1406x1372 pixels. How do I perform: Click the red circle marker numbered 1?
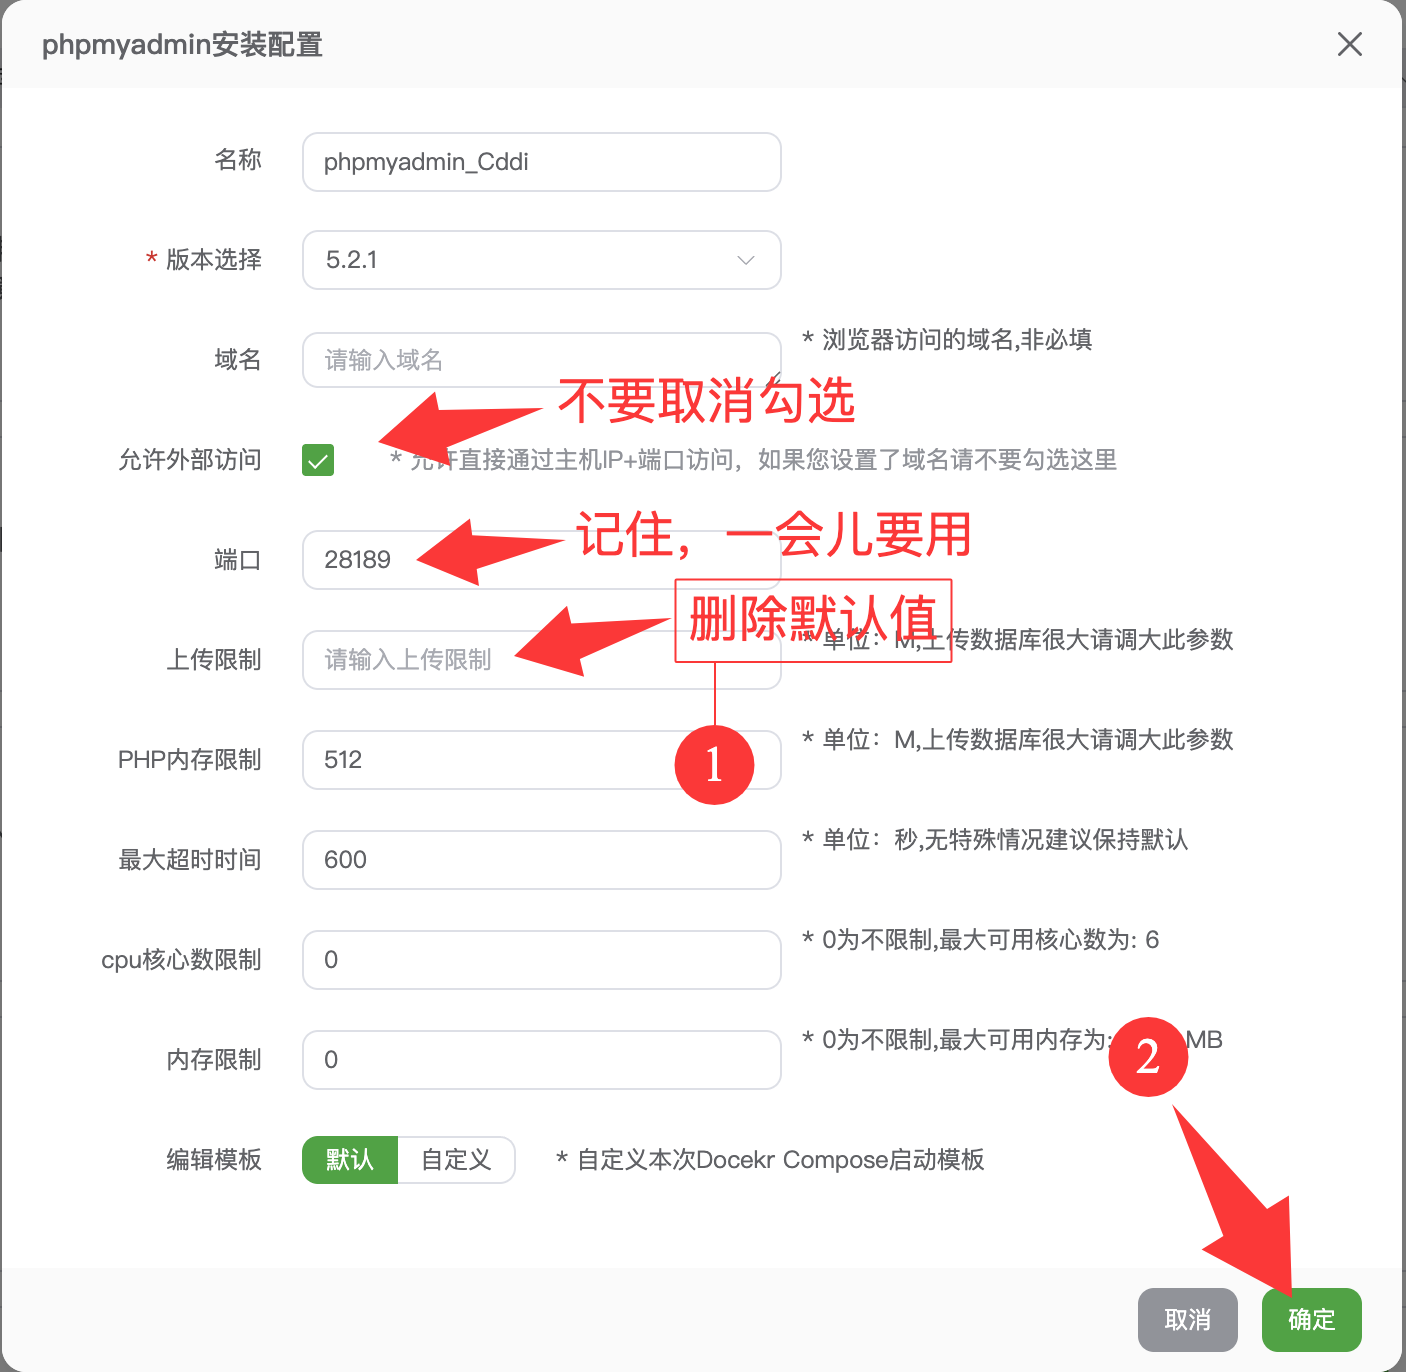click(714, 765)
